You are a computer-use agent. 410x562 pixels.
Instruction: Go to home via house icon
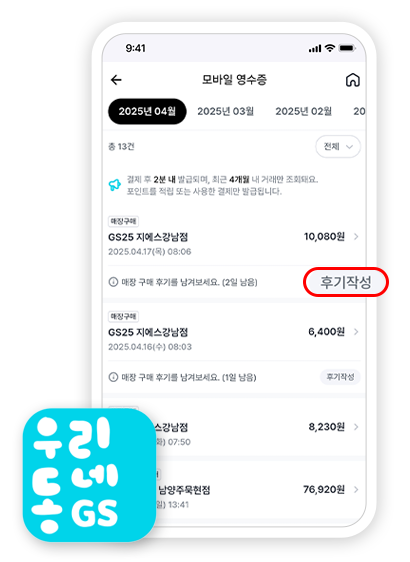click(x=353, y=80)
